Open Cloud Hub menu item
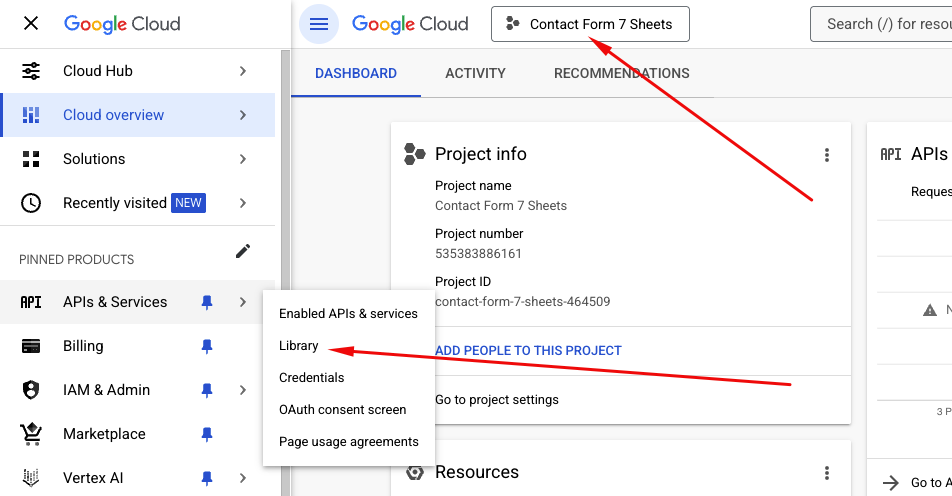The height and width of the screenshot is (496, 952). tap(137, 71)
